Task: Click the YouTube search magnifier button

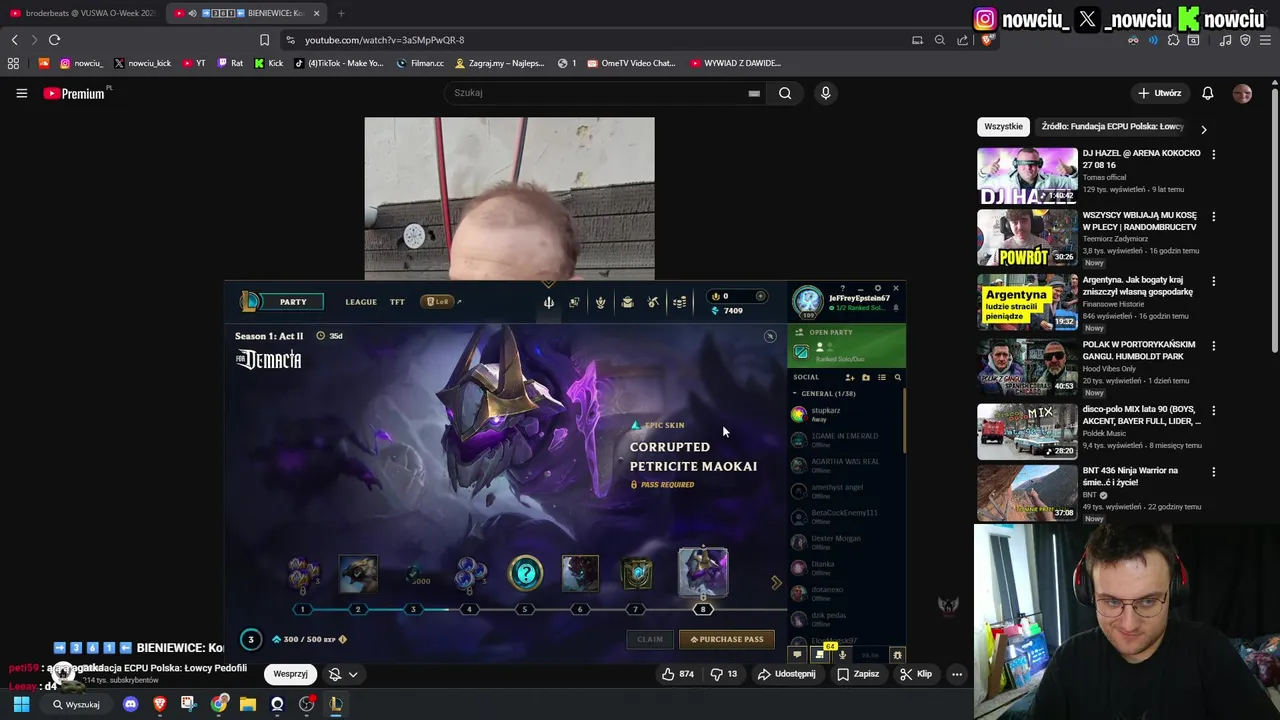Action: point(785,93)
